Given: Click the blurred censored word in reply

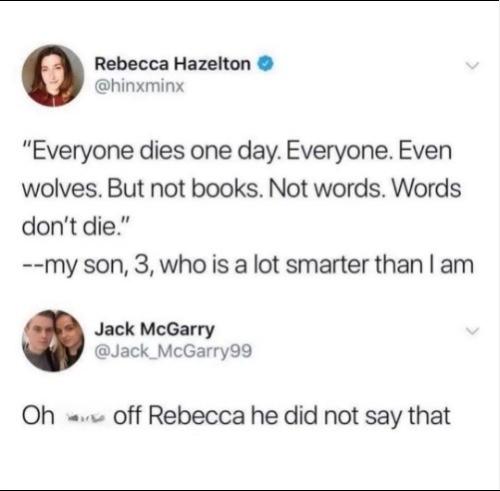Looking at the screenshot, I should point(85,417).
